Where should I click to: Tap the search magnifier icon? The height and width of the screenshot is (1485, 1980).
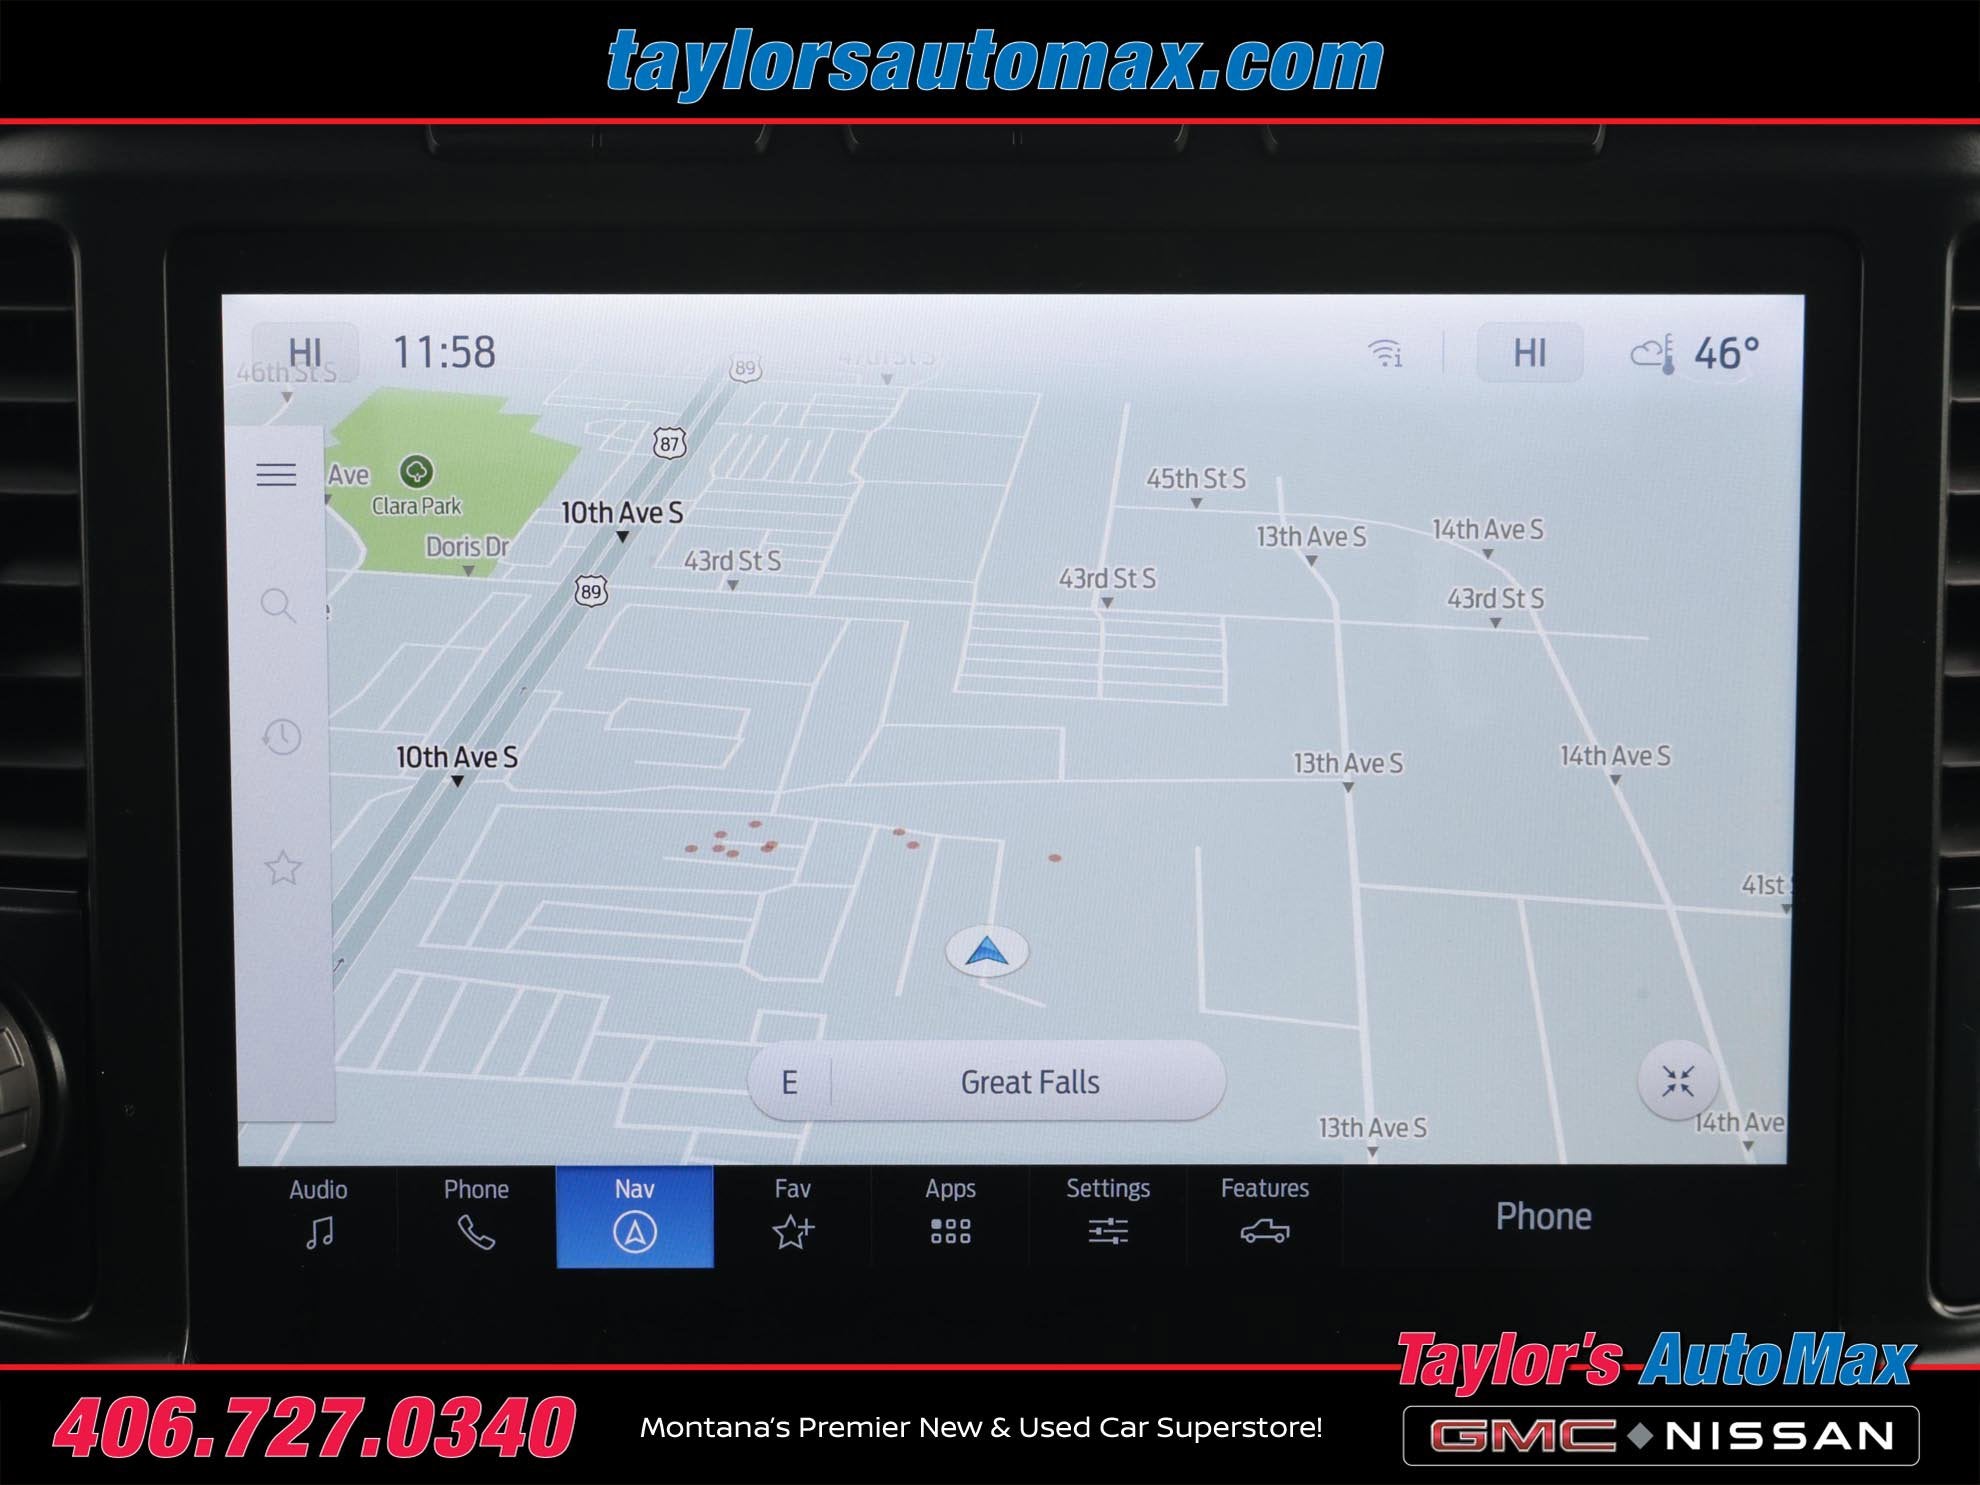pyautogui.click(x=278, y=605)
